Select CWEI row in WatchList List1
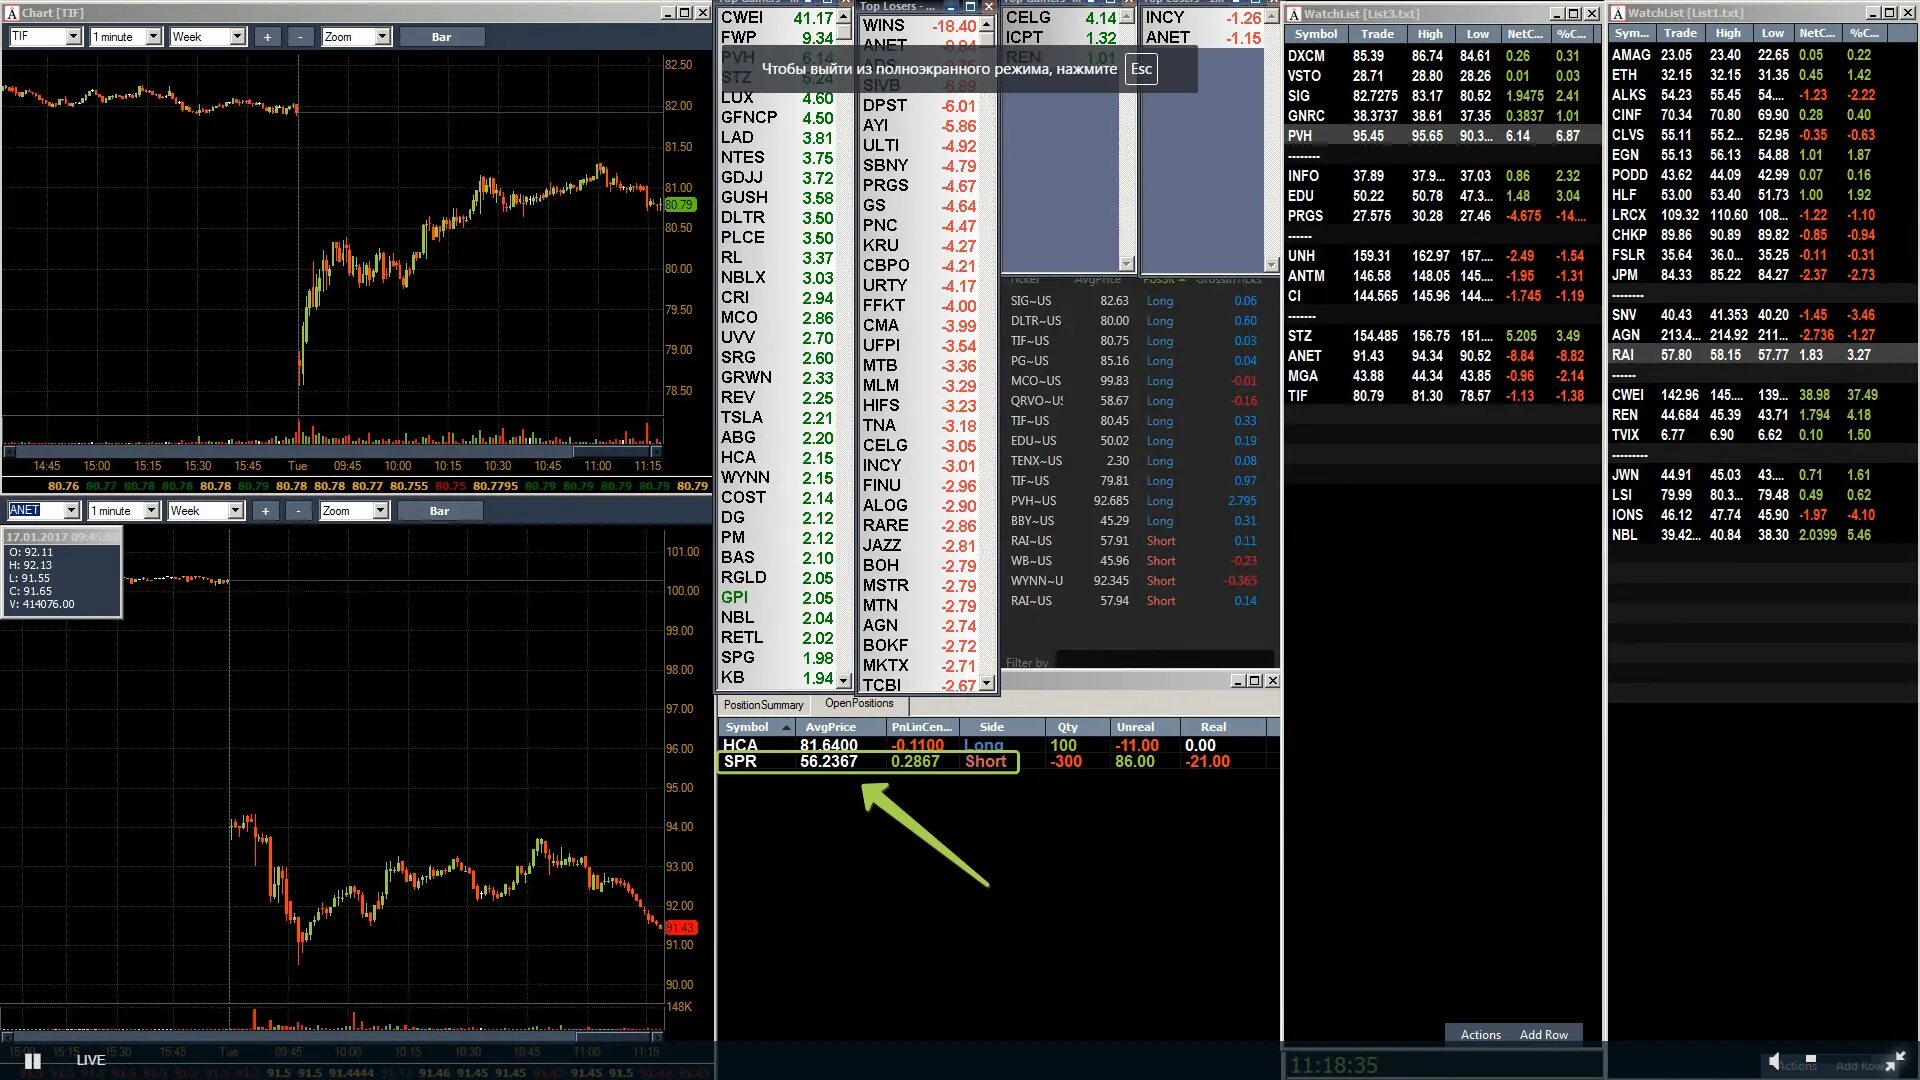 (1763, 395)
